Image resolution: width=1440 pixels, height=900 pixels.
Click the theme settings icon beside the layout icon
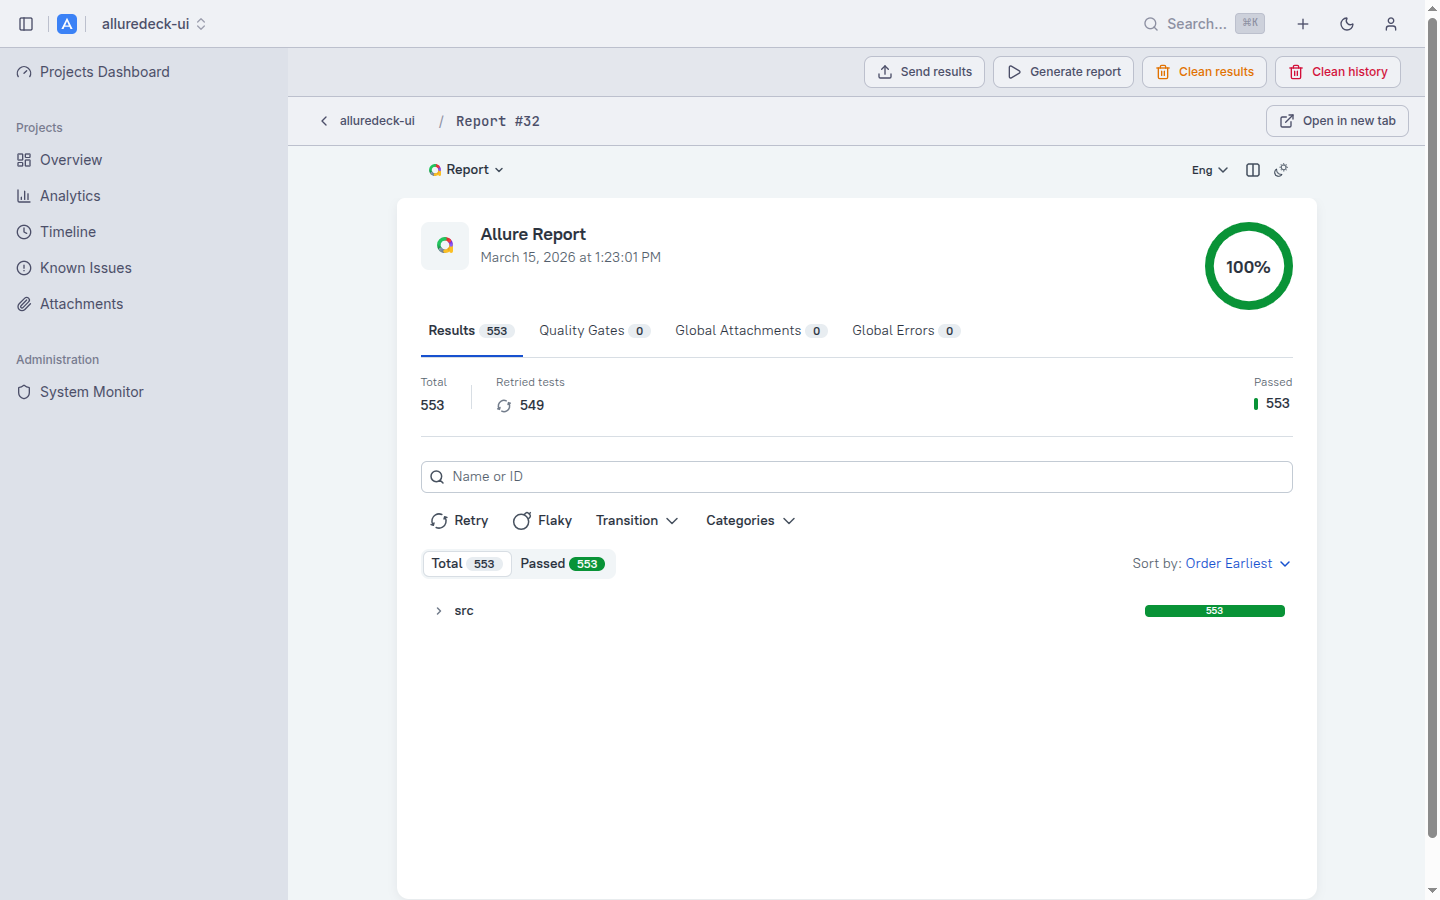coord(1281,170)
